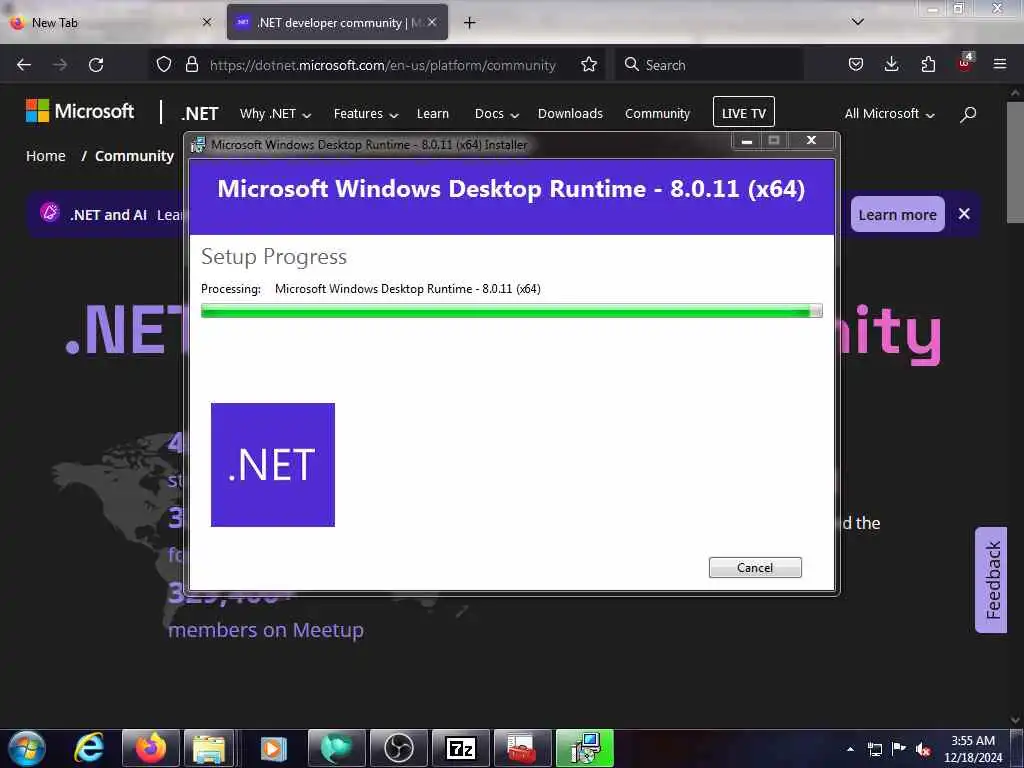Click the site search magnifier icon
Viewport: 1024px width, 768px height.
pyautogui.click(x=968, y=114)
